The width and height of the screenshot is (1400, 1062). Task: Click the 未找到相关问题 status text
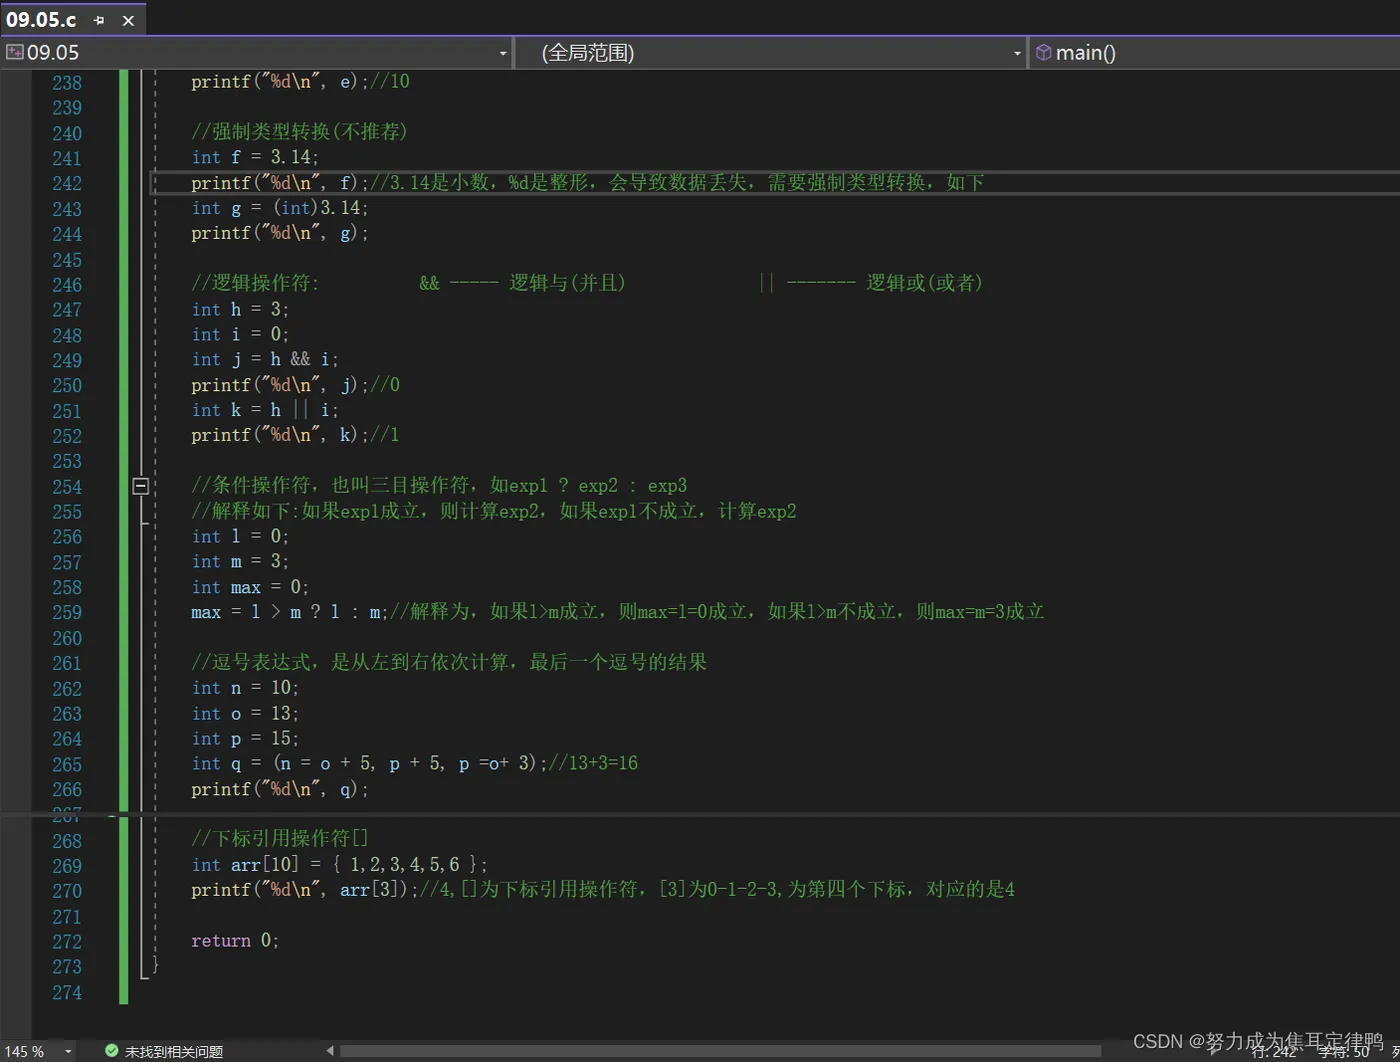(173, 1052)
